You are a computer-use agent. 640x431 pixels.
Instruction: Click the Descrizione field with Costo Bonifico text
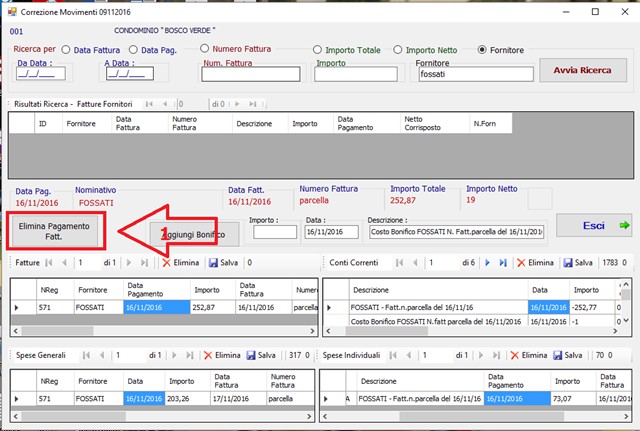tap(457, 232)
